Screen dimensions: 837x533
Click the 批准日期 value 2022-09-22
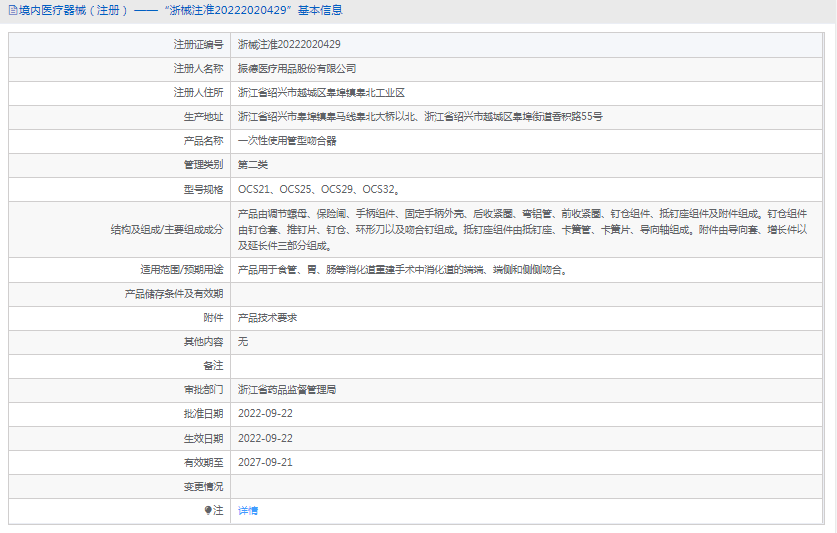pyautogui.click(x=265, y=413)
